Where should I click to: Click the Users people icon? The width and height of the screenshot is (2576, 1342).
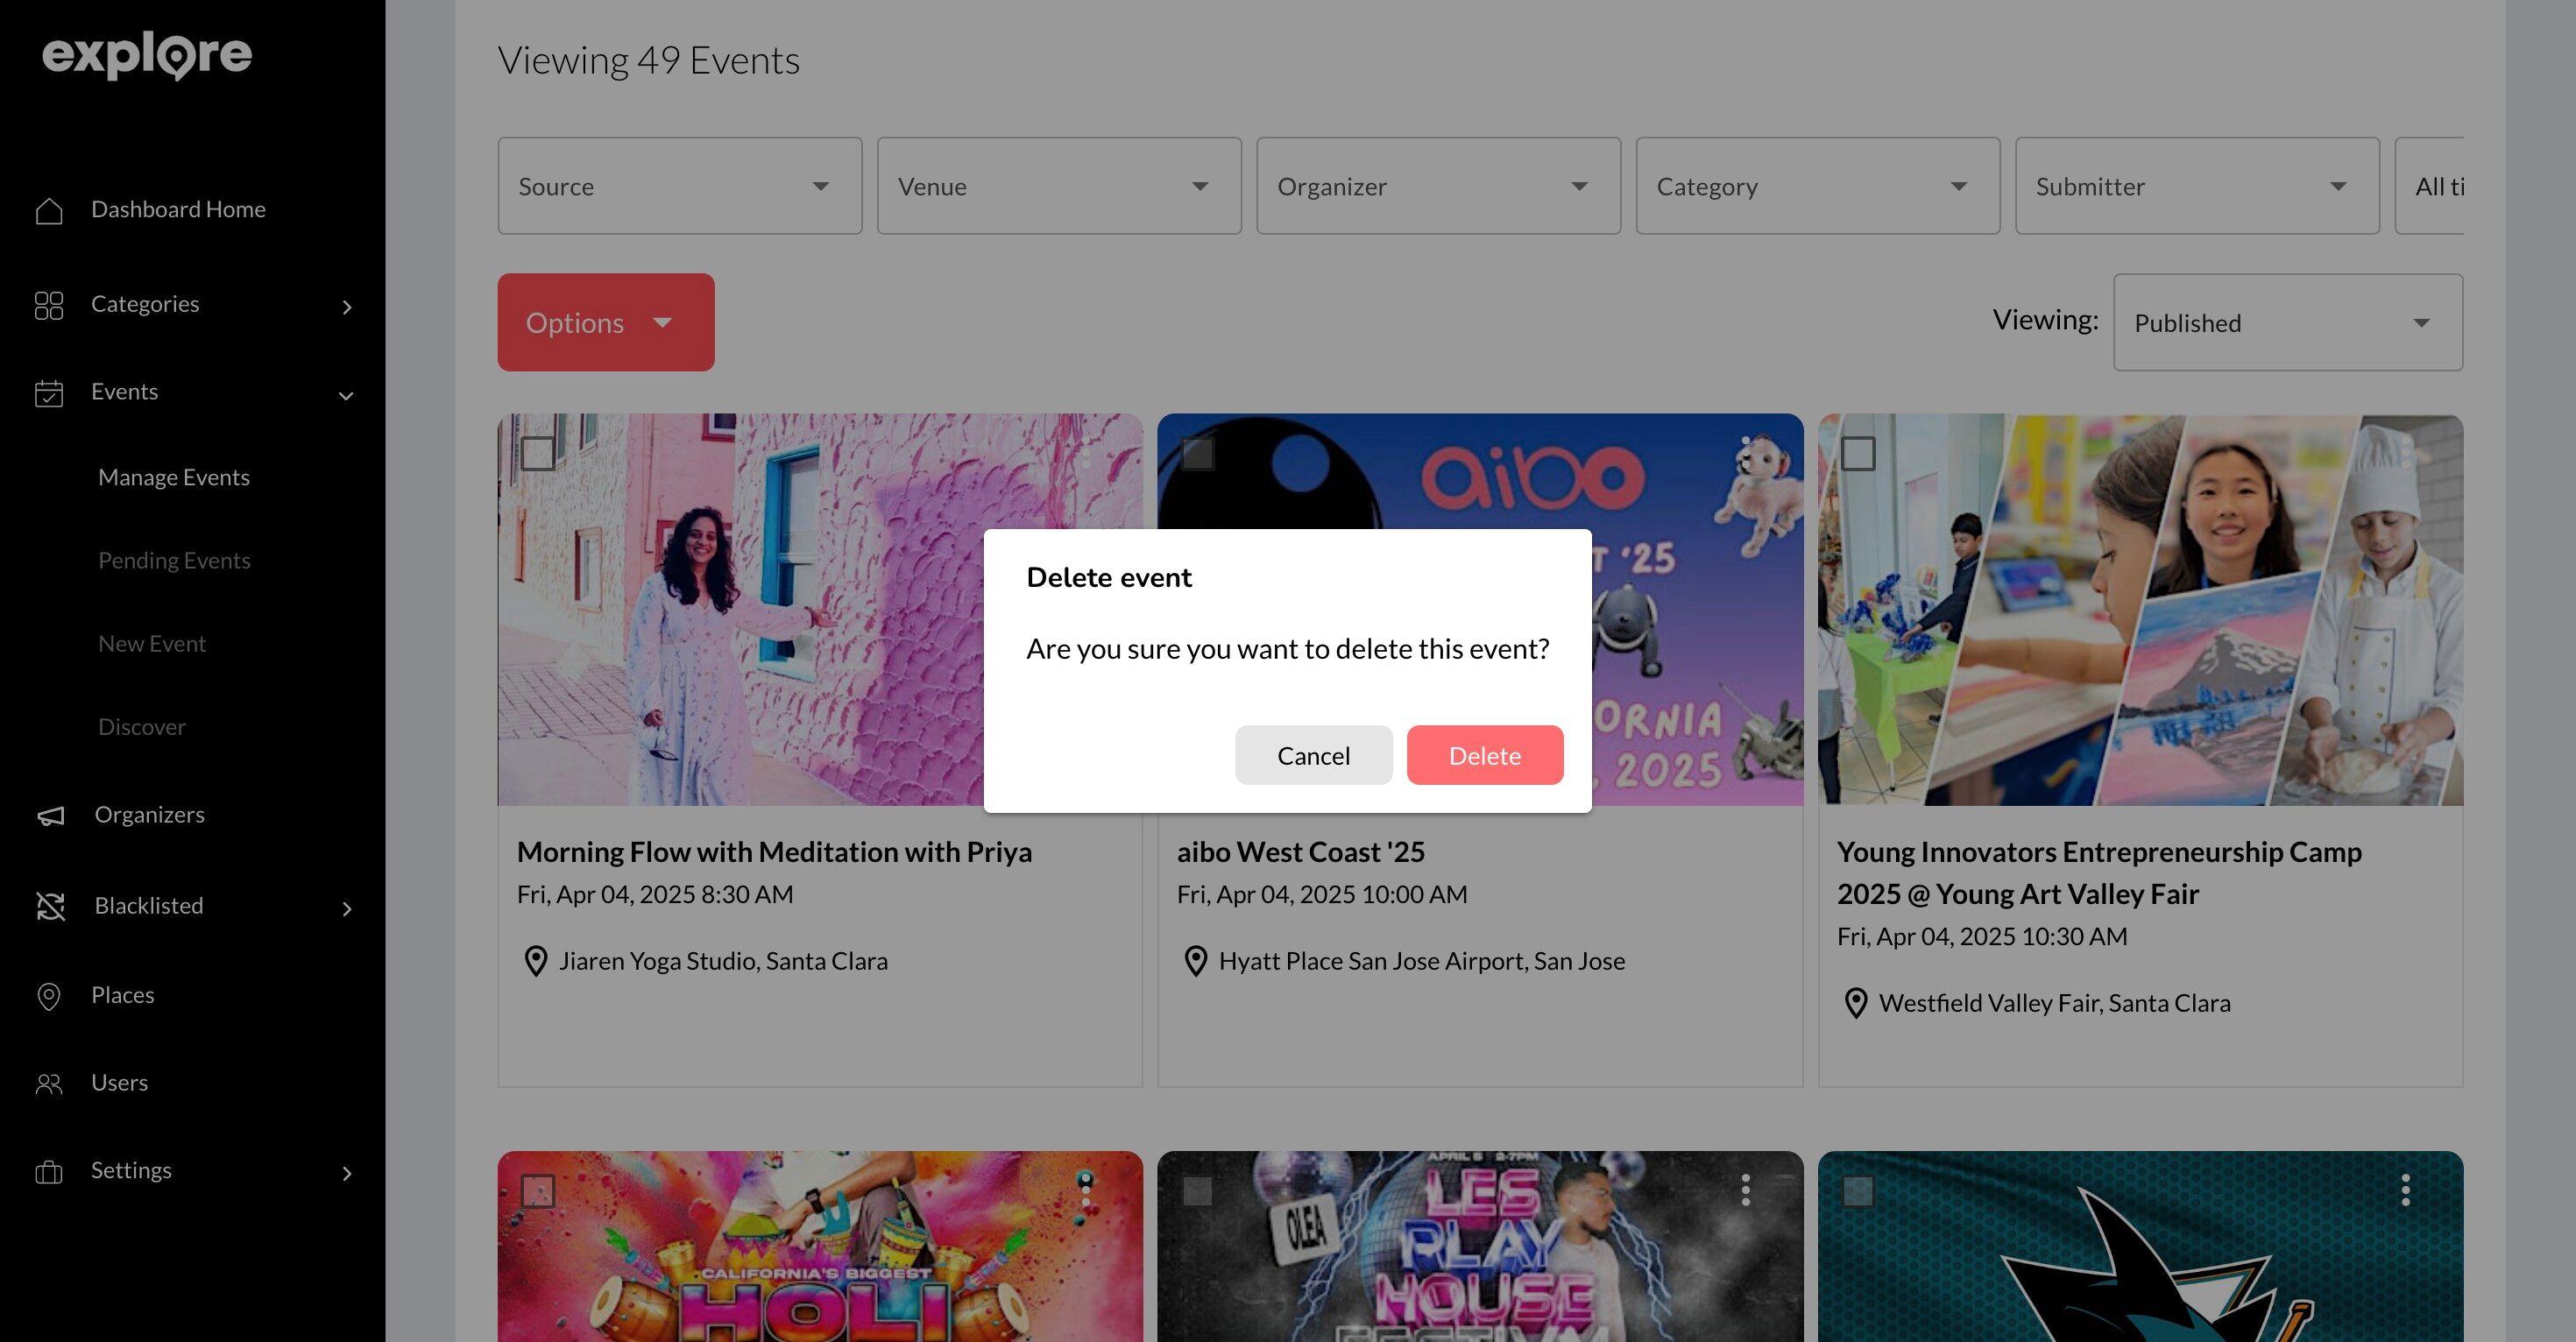pos(49,1083)
